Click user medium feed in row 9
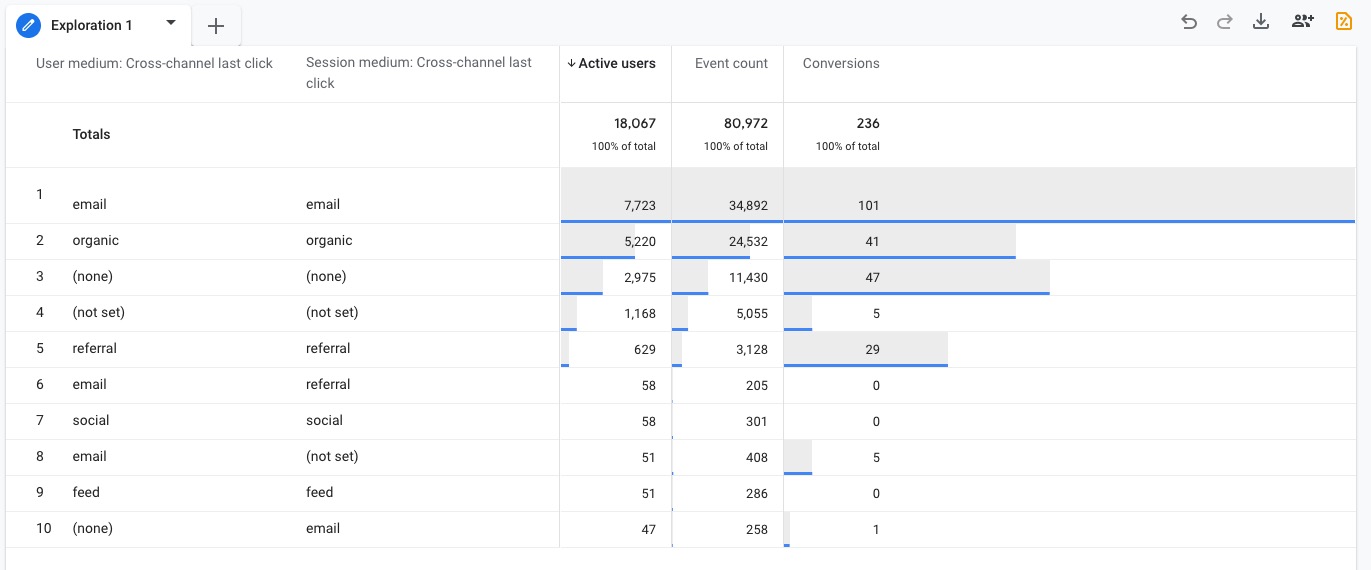Screen dimensions: 1371x570 (x=86, y=492)
